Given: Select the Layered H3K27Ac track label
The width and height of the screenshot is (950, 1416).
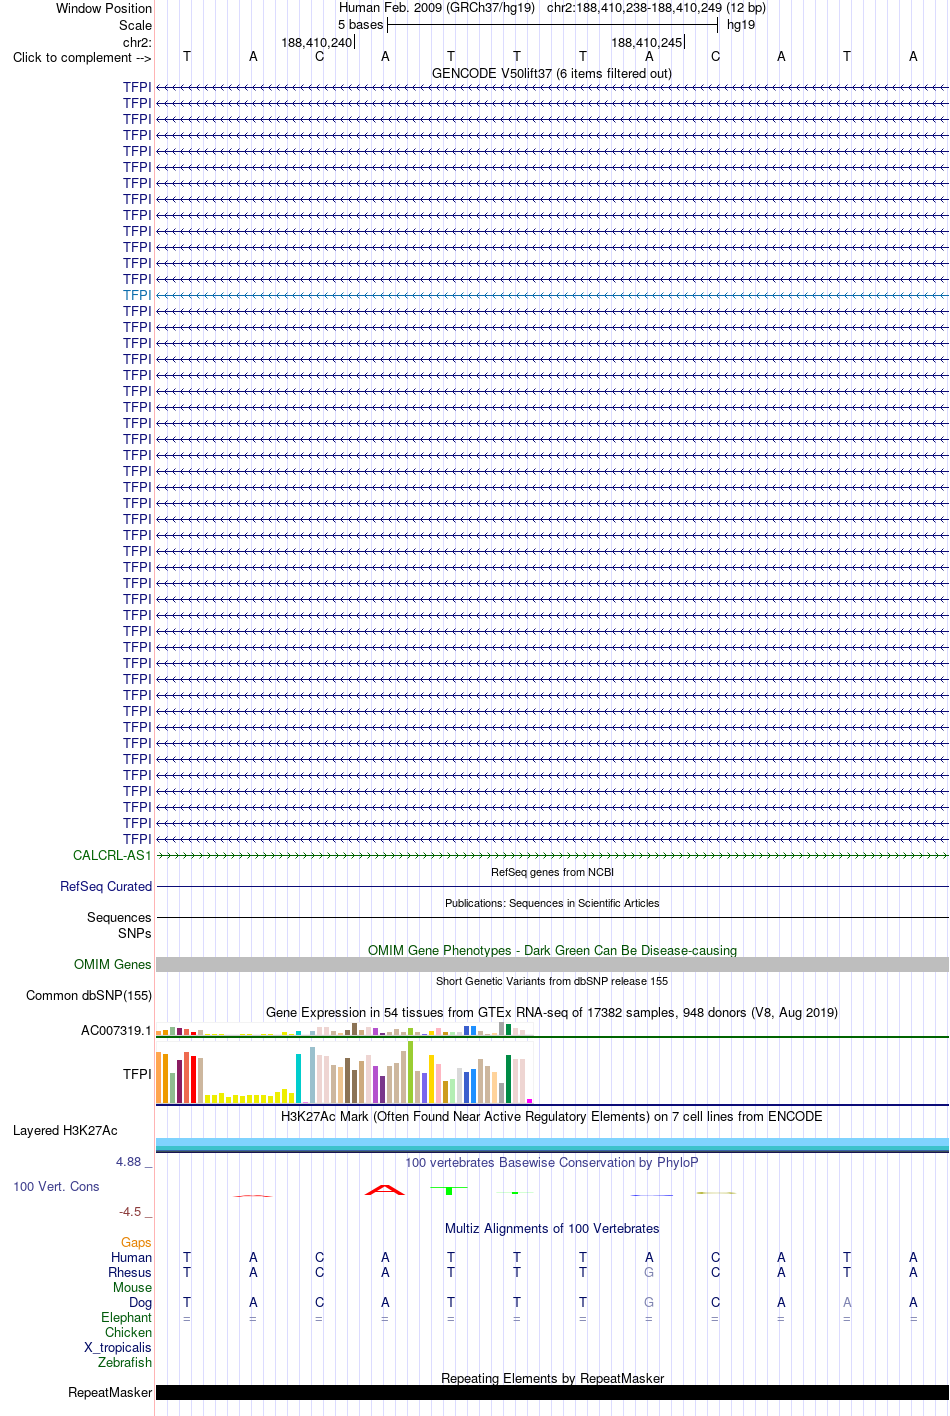Looking at the screenshot, I should tap(65, 1130).
